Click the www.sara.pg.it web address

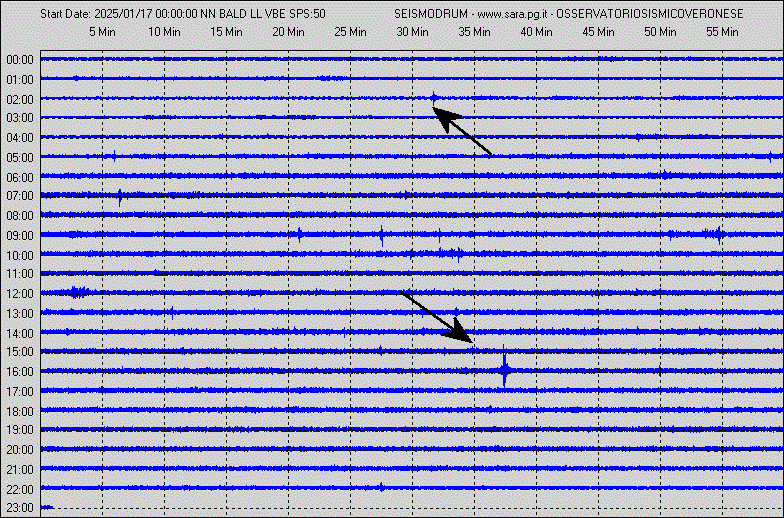click(514, 14)
